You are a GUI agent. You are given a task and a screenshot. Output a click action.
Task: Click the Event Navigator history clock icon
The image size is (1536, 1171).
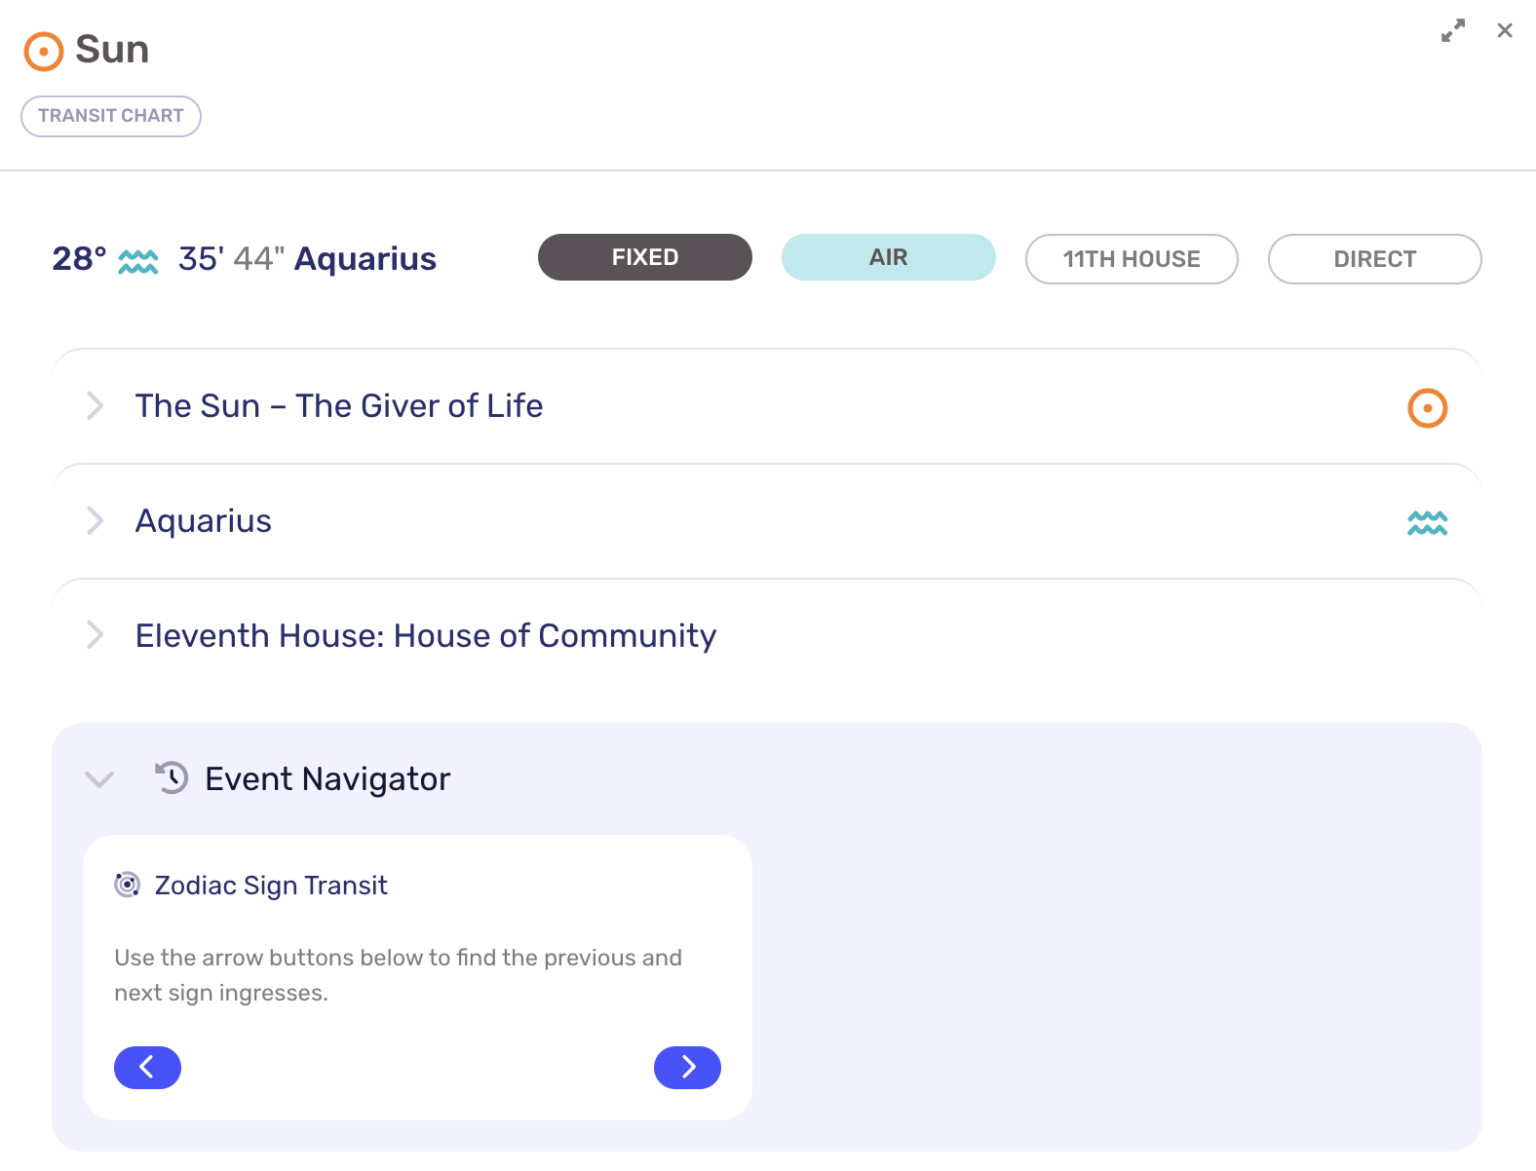(171, 778)
